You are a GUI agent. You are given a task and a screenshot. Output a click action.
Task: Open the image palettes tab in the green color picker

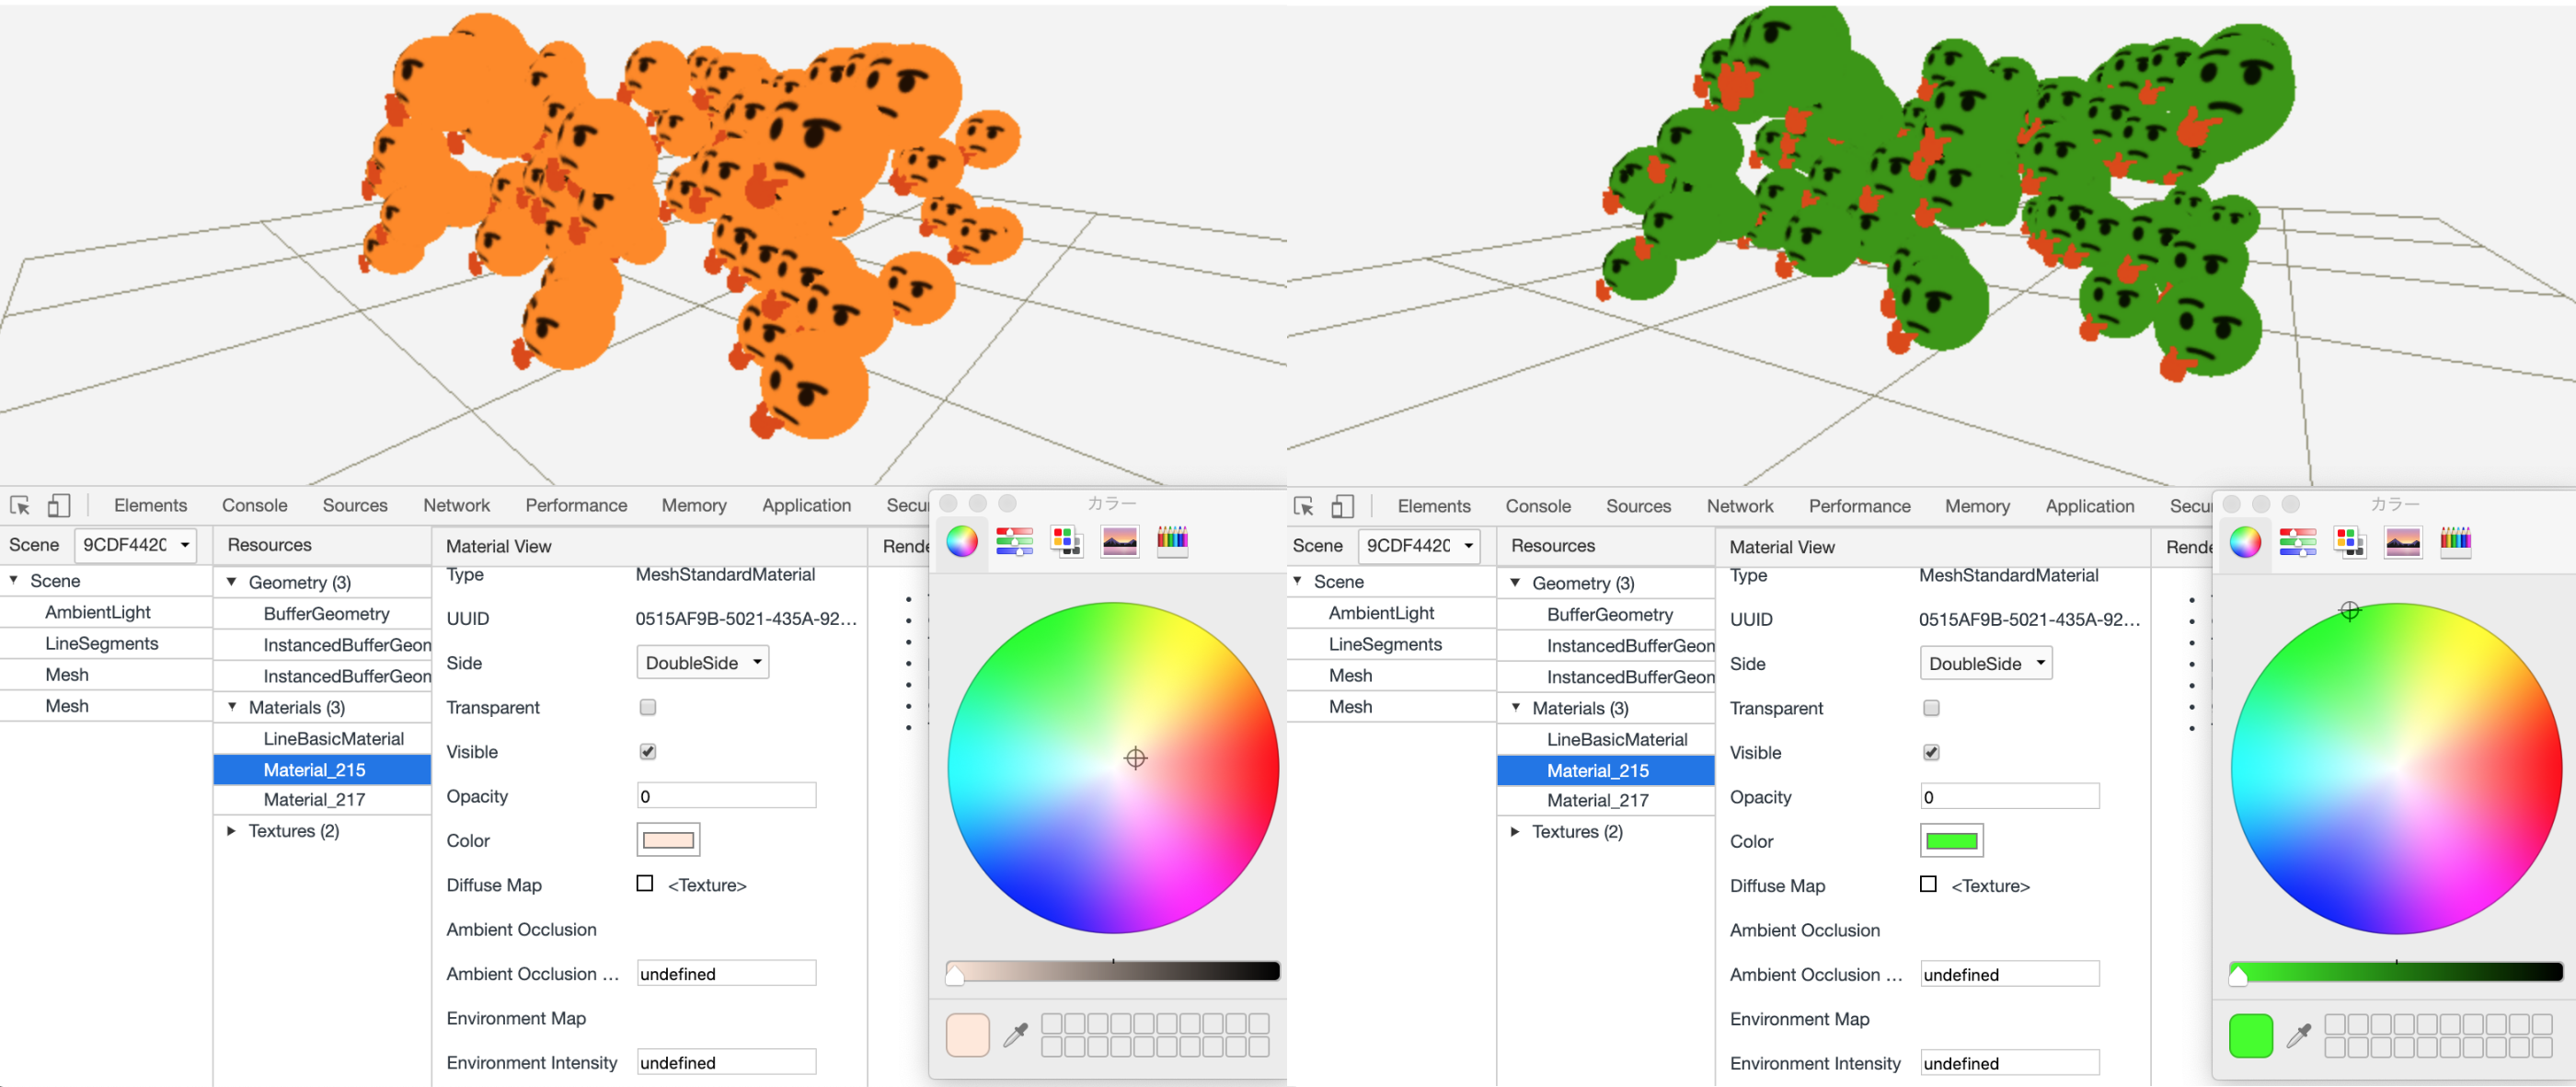click(2402, 542)
